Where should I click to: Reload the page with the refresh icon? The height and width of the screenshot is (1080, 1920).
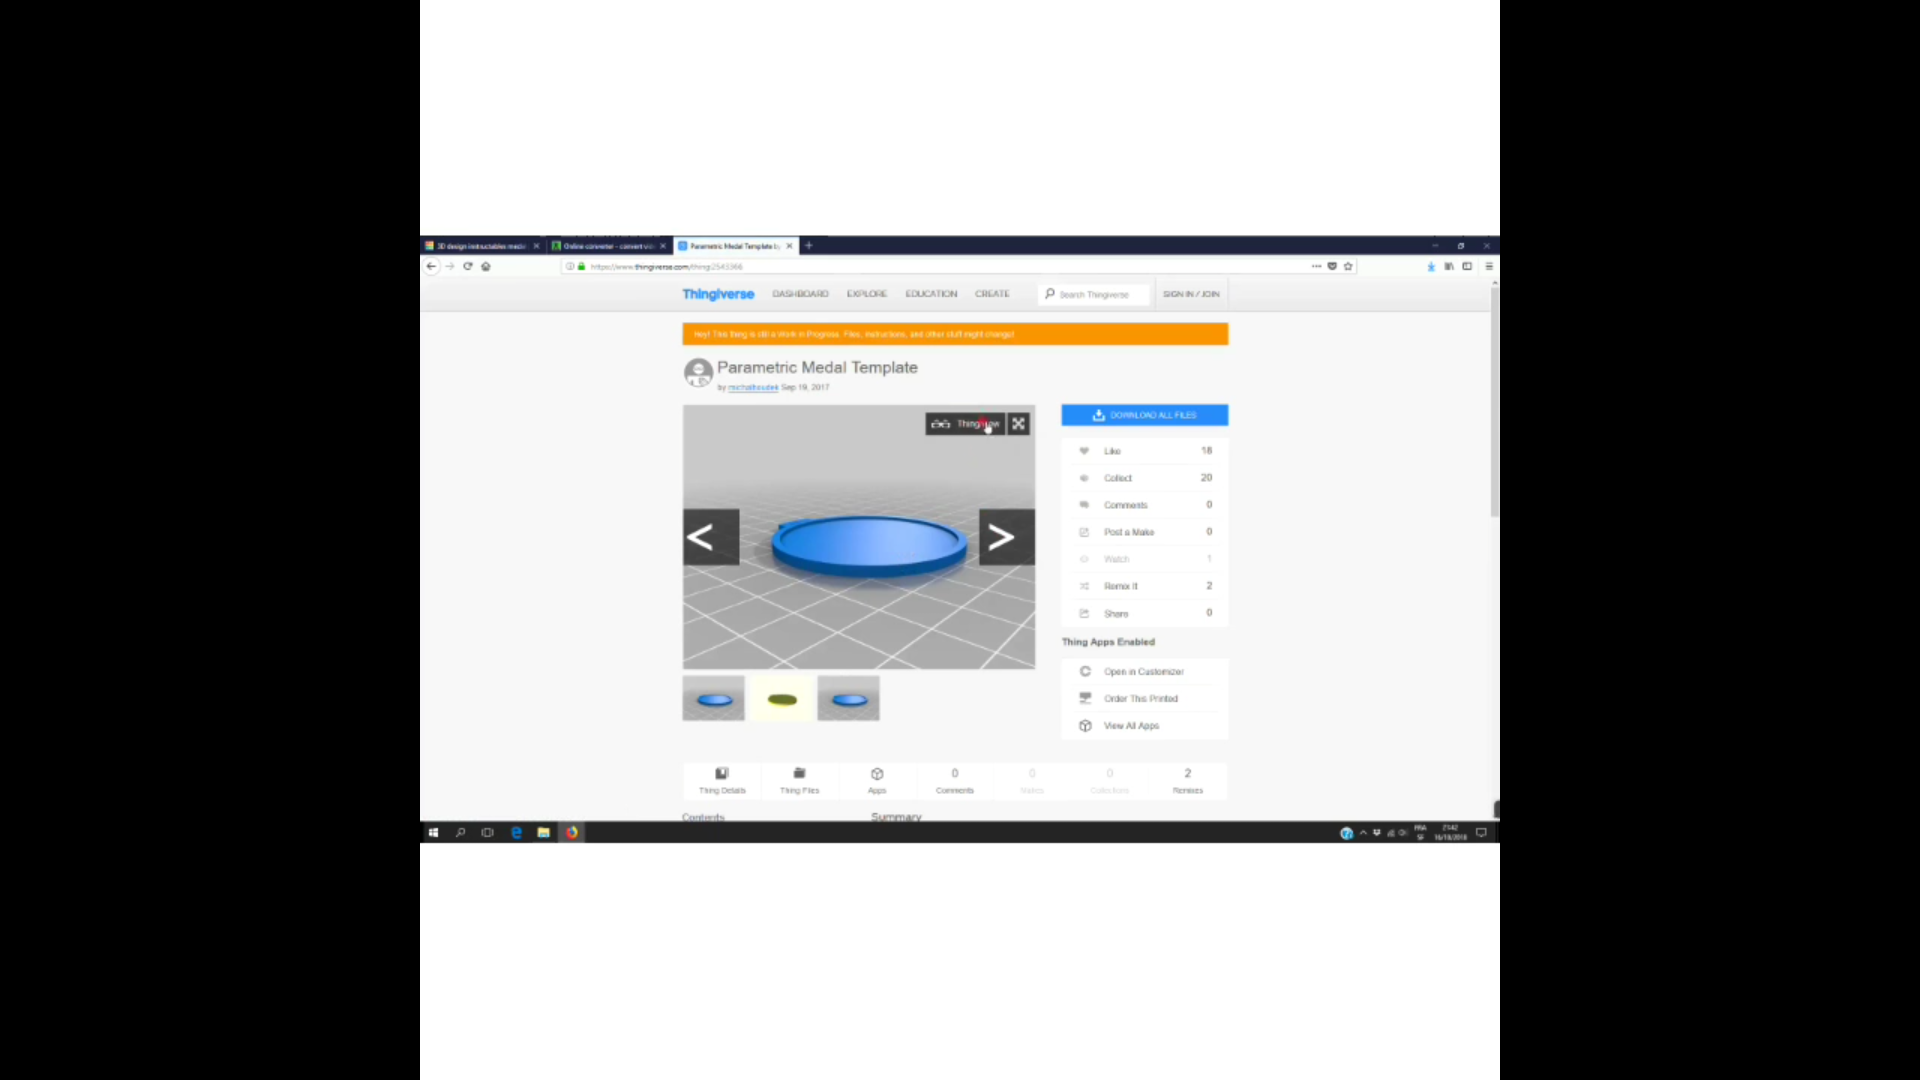pyautogui.click(x=467, y=266)
